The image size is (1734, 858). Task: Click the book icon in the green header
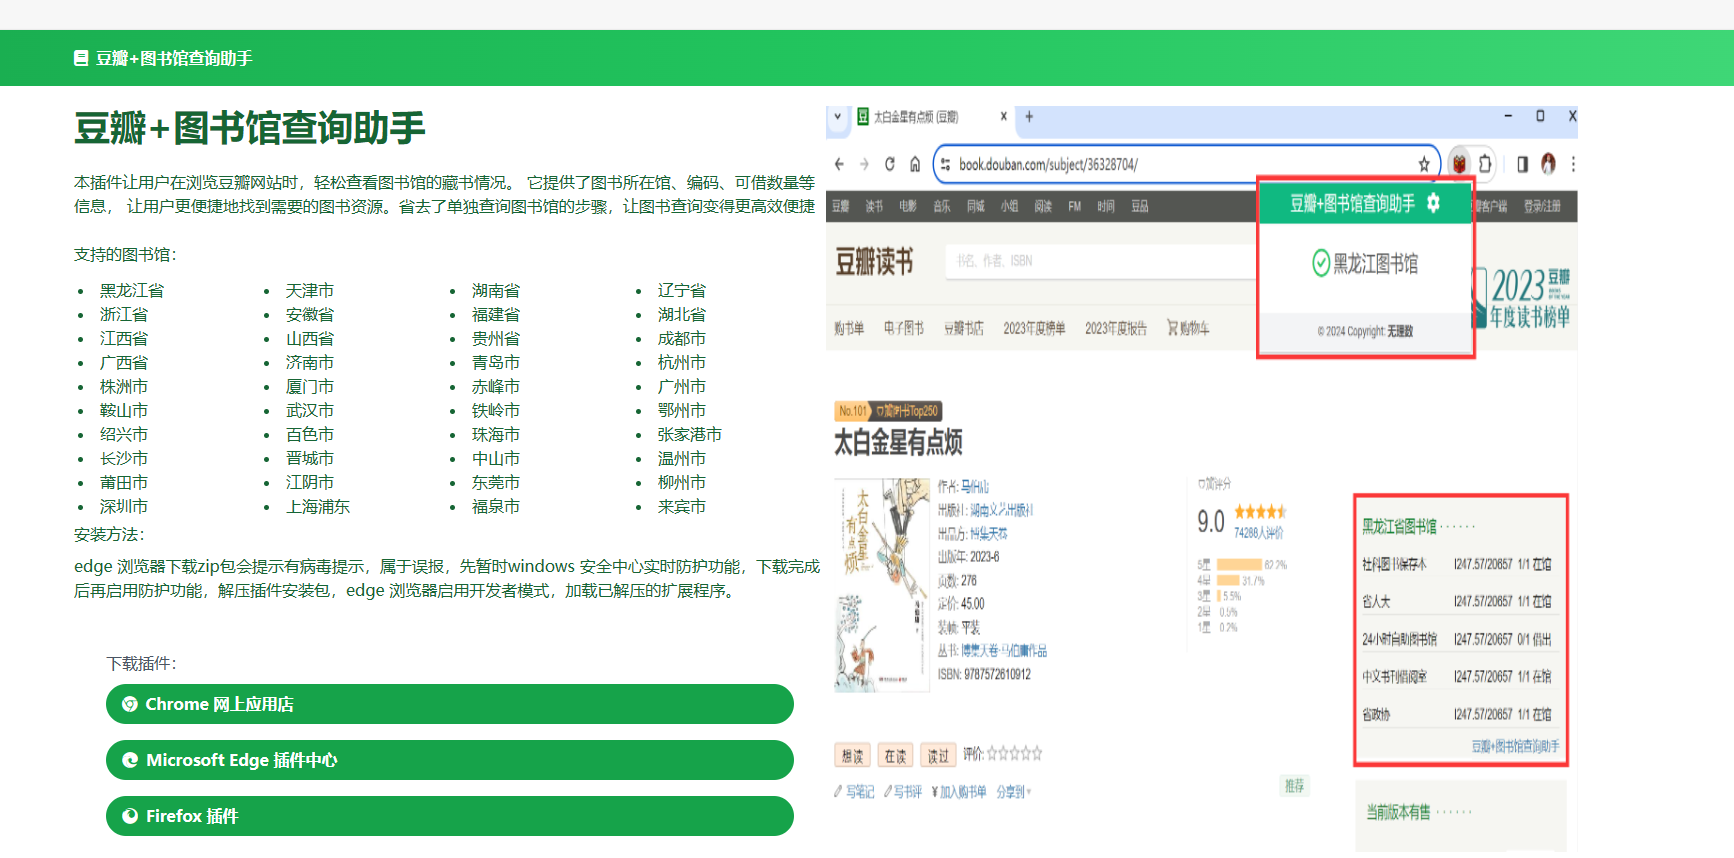tap(81, 59)
